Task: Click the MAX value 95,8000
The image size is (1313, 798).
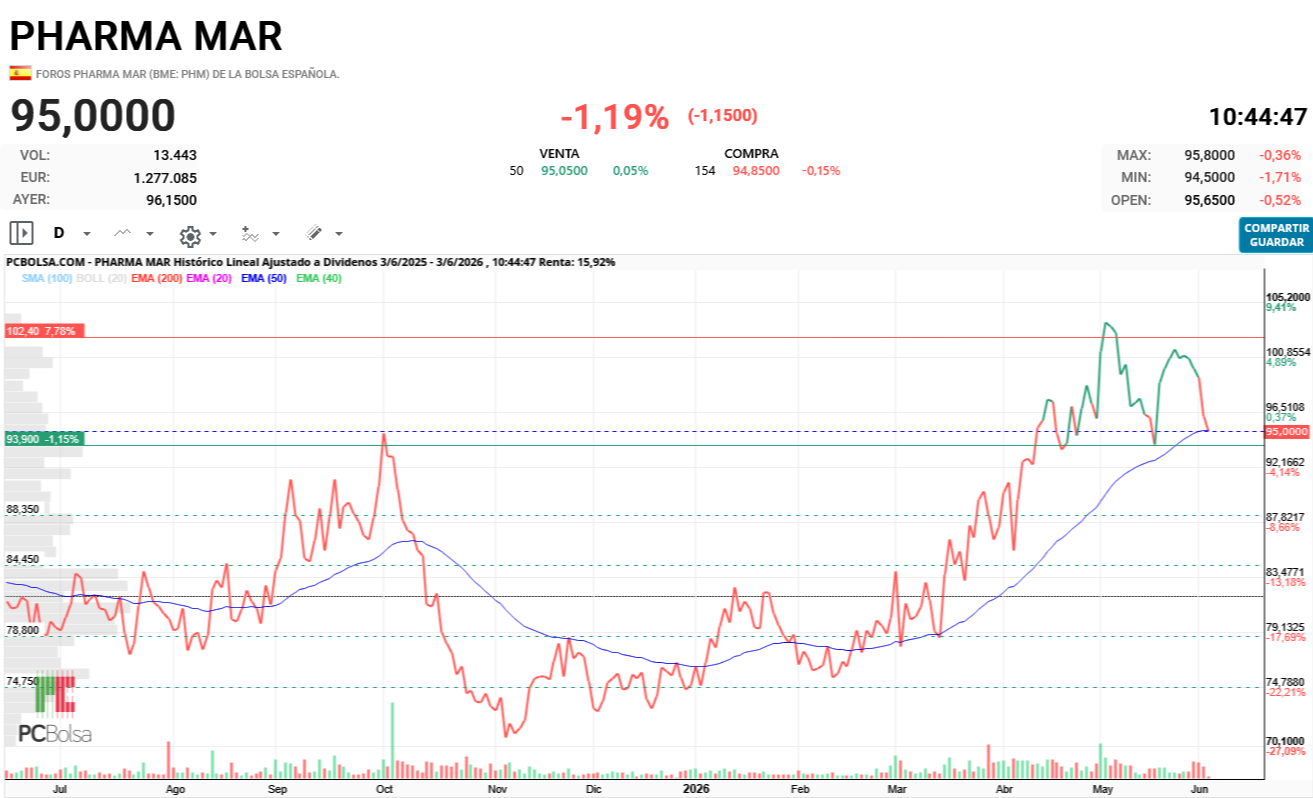Action: point(1208,155)
